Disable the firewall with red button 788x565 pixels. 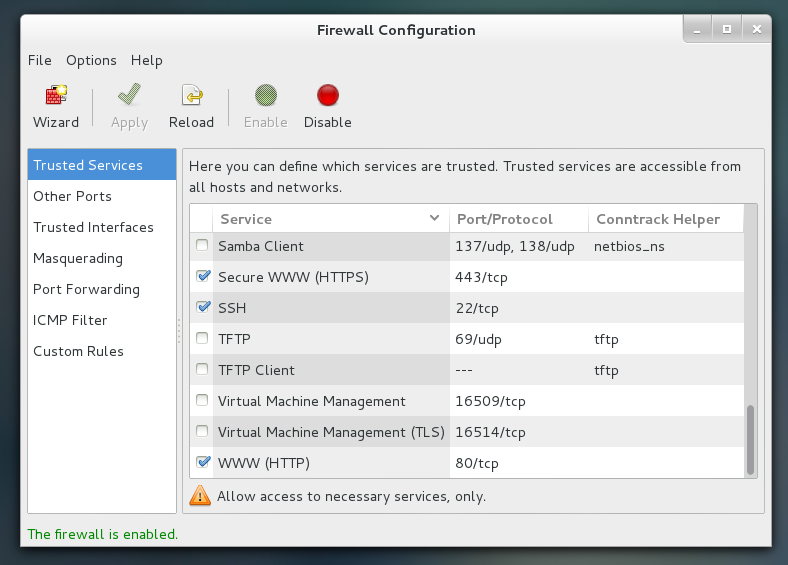328,95
